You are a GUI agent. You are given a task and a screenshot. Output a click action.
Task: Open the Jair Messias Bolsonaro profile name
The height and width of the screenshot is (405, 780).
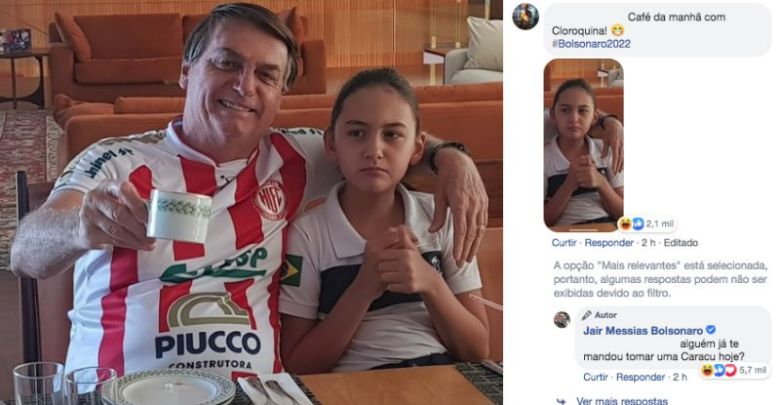[x=643, y=330]
